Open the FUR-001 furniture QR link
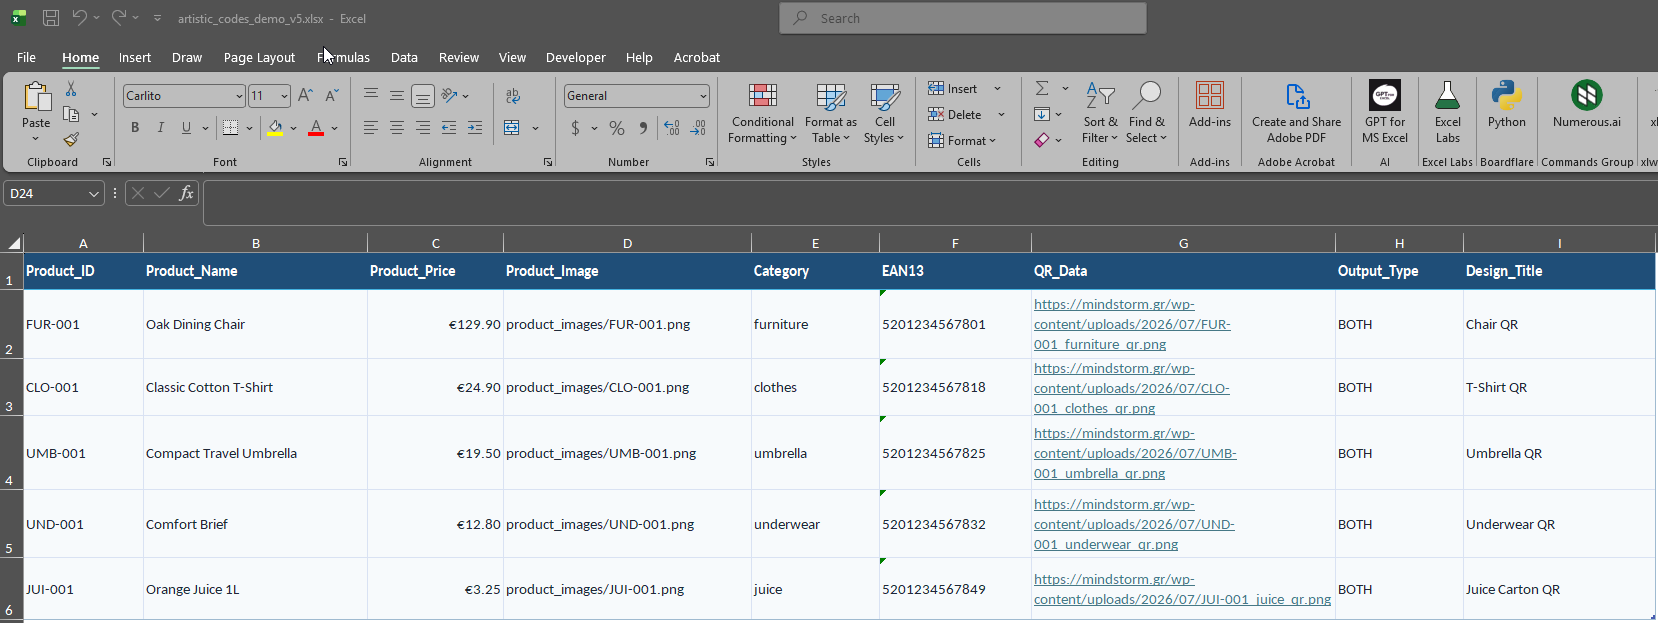Viewport: 1658px width, 623px height. (1132, 324)
